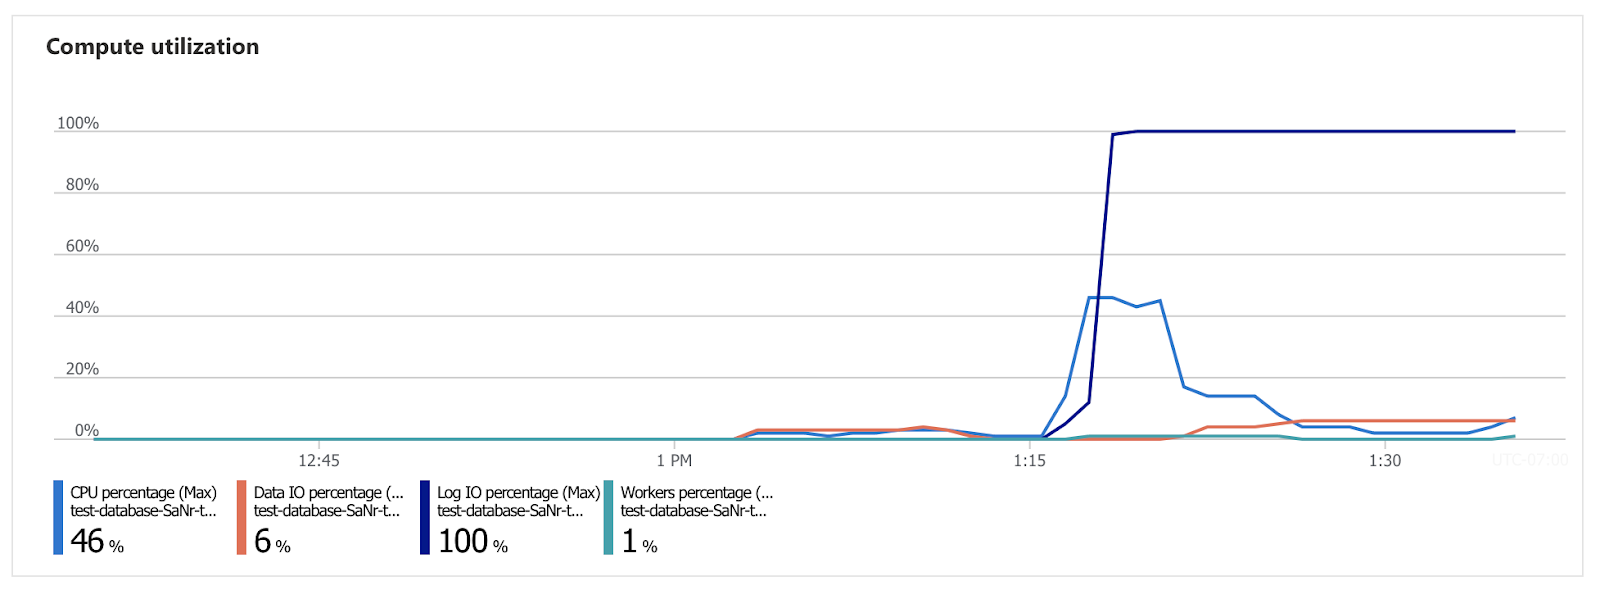
Task: Click the Compute utilization chart title
Action: pyautogui.click(x=152, y=47)
